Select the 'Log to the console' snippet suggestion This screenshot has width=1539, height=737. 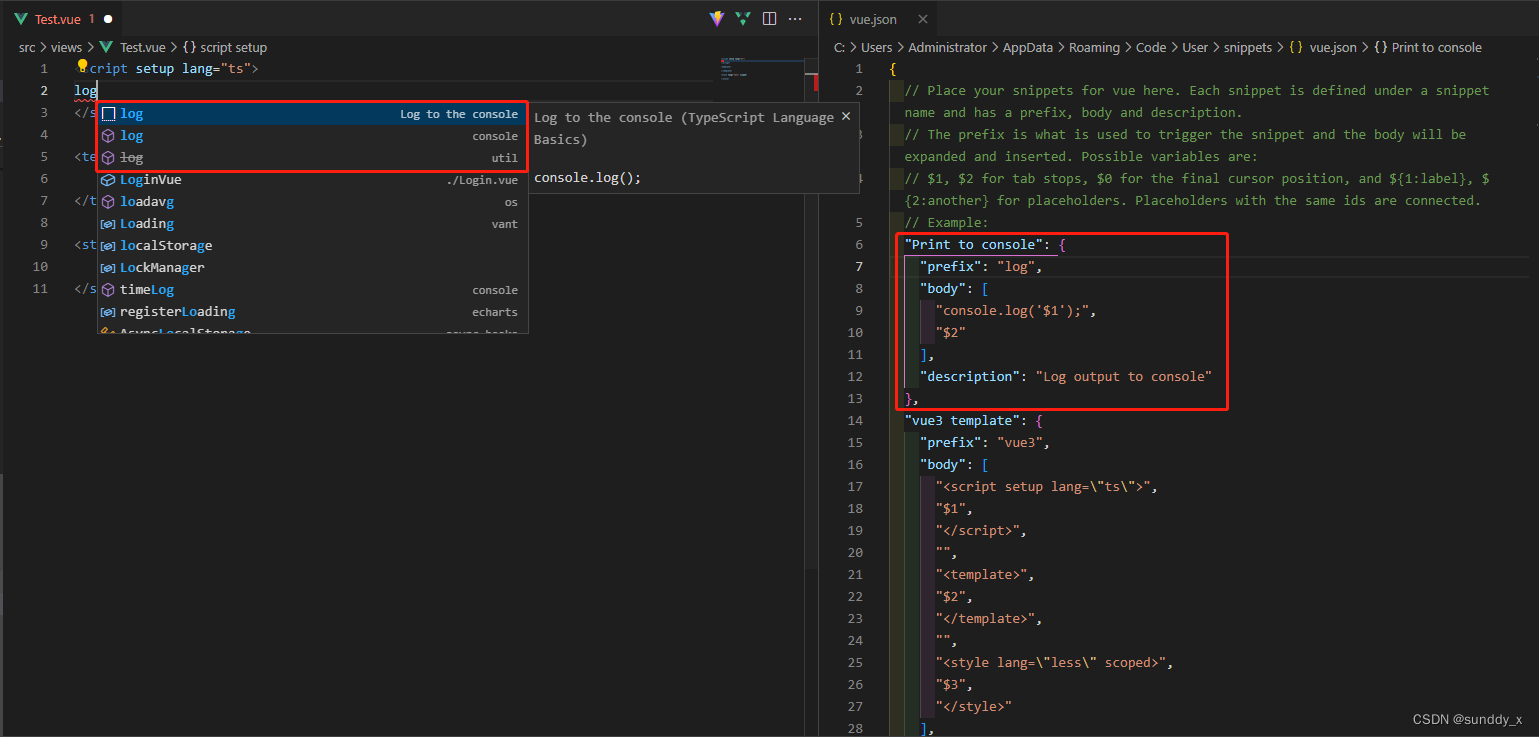(312, 114)
